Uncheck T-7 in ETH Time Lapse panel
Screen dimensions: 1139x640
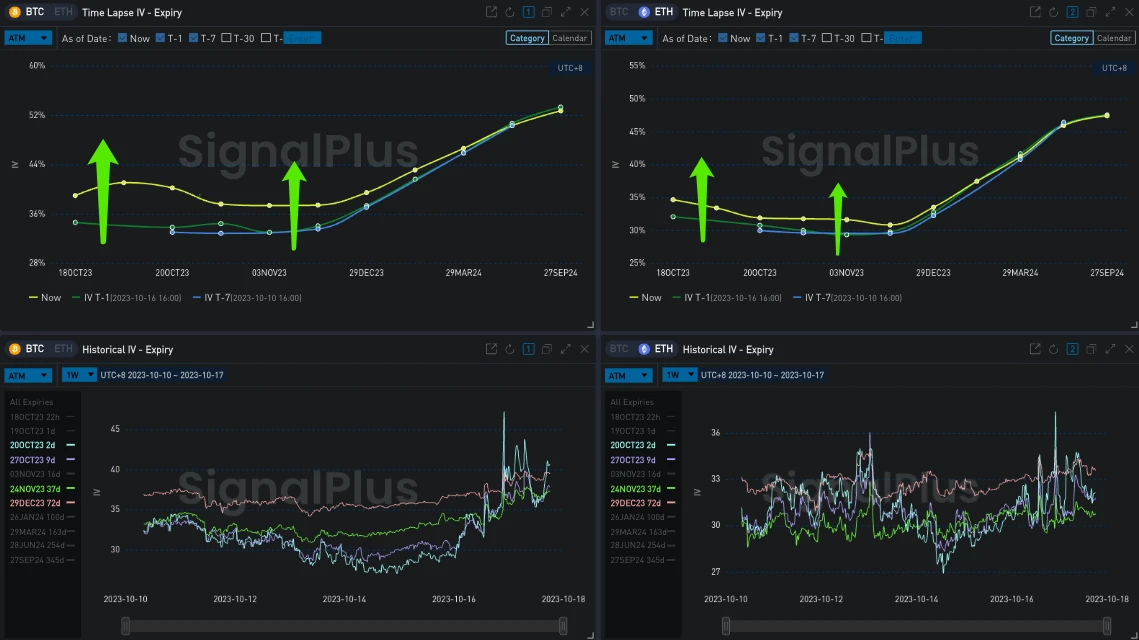point(794,38)
